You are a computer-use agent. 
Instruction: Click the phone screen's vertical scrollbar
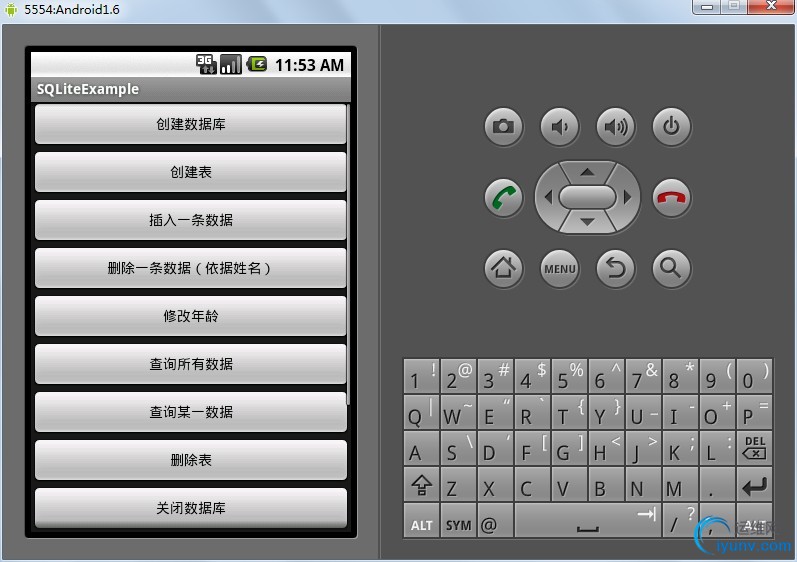pos(348,254)
